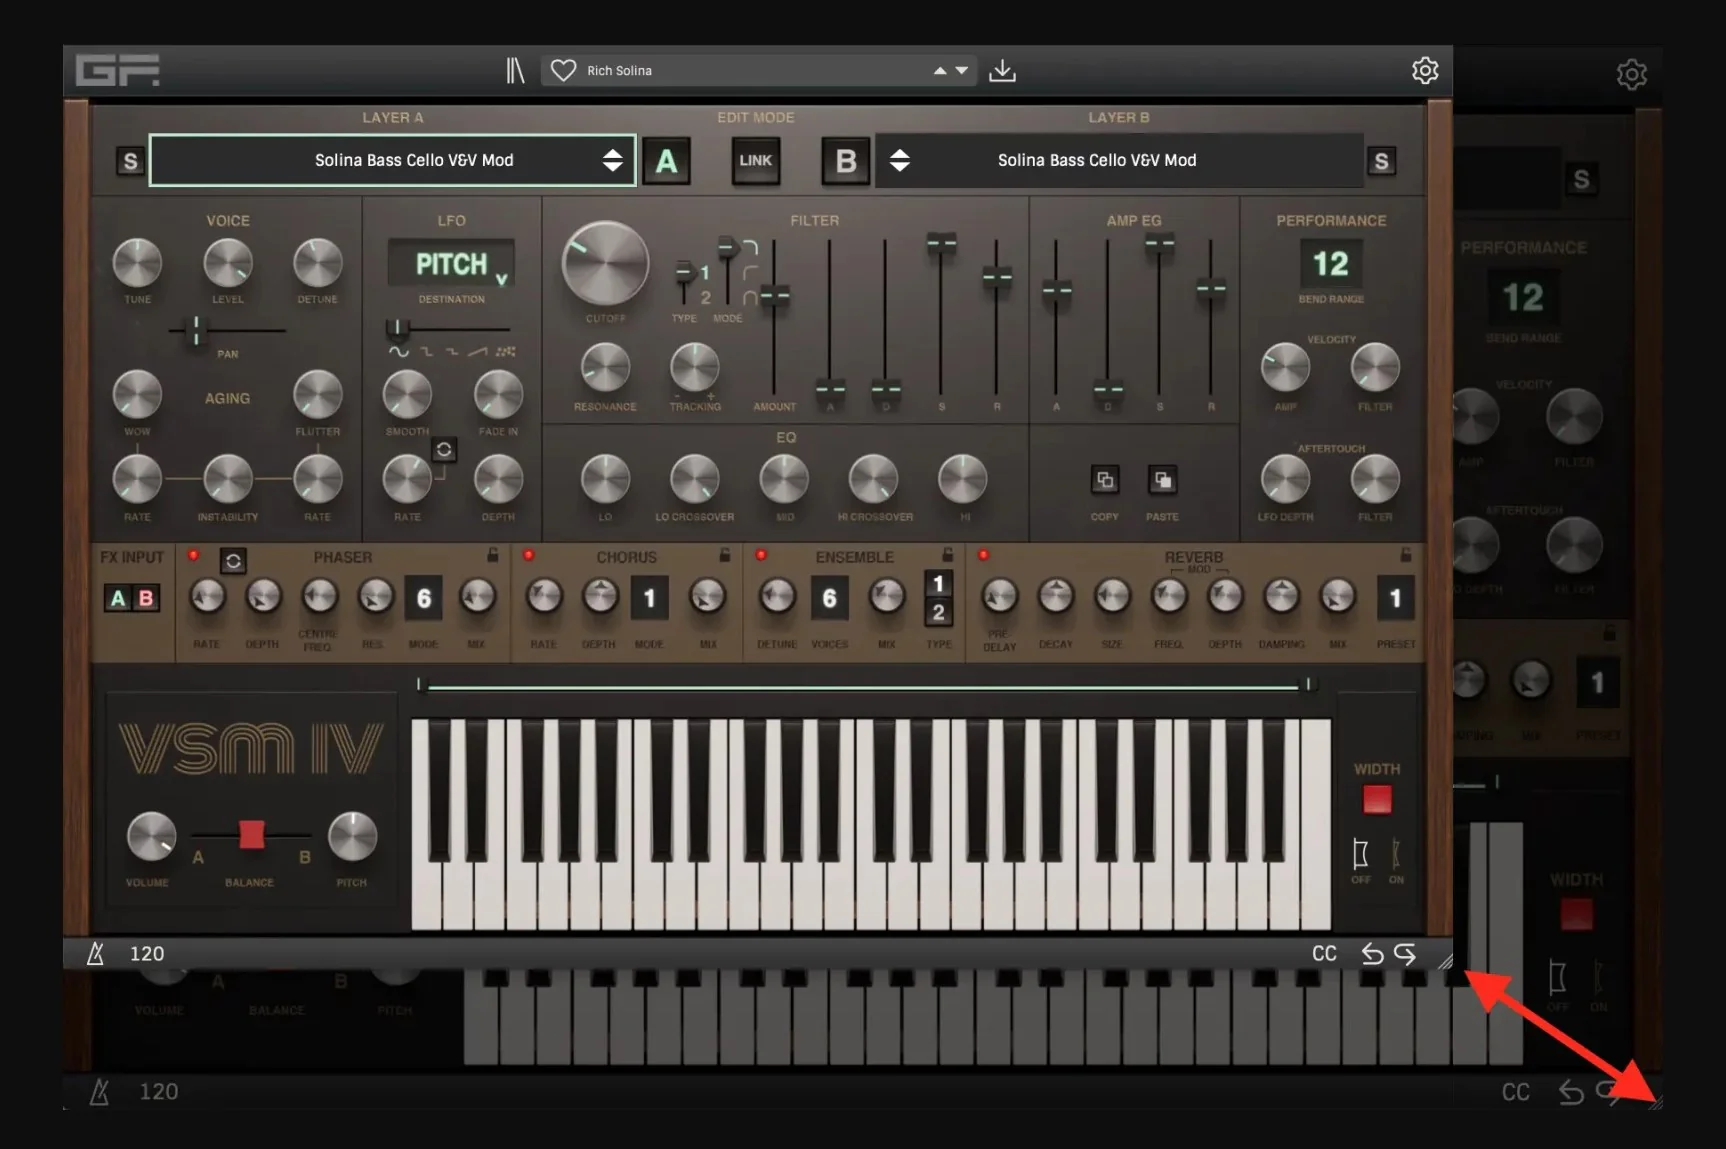Select the sine LFO waveform icon
This screenshot has height=1149, width=1726.
point(399,351)
